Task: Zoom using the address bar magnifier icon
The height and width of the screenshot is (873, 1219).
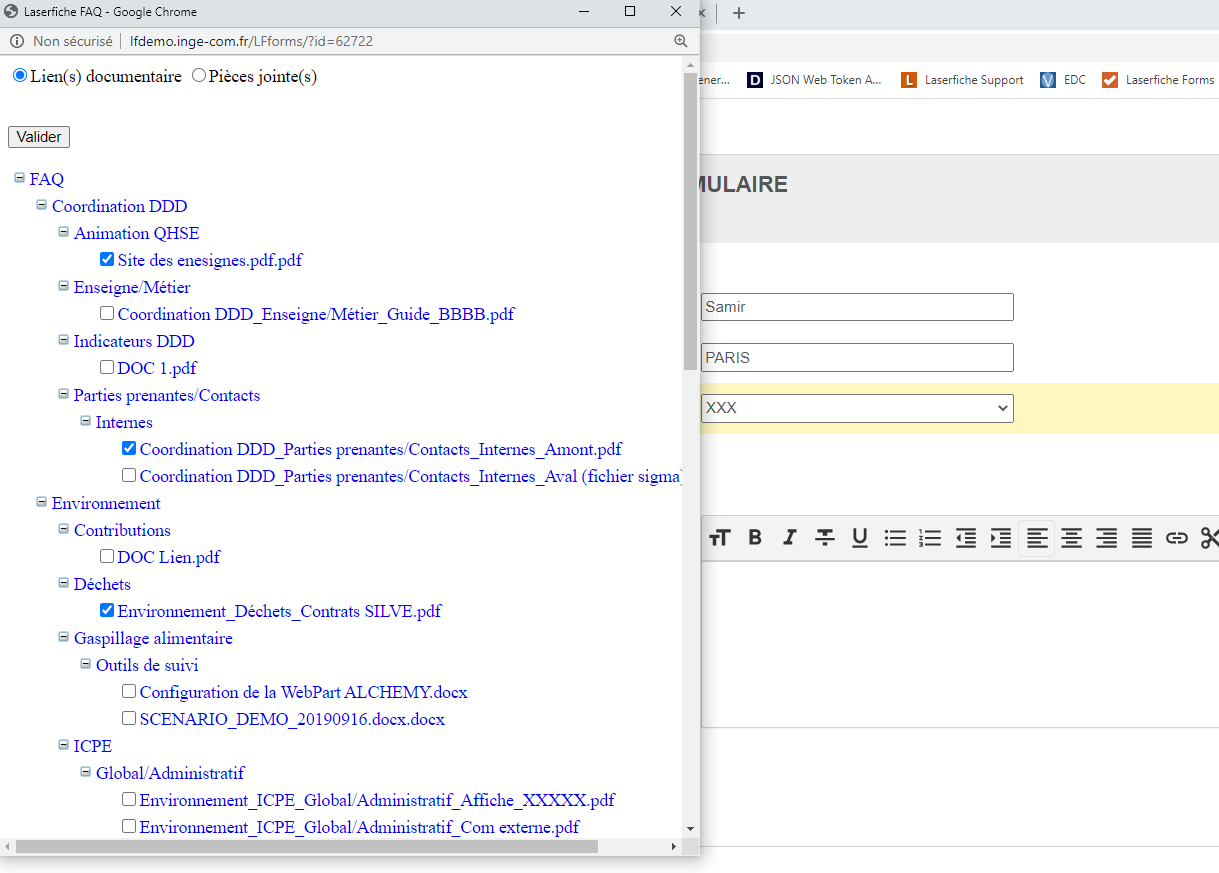Action: (681, 41)
